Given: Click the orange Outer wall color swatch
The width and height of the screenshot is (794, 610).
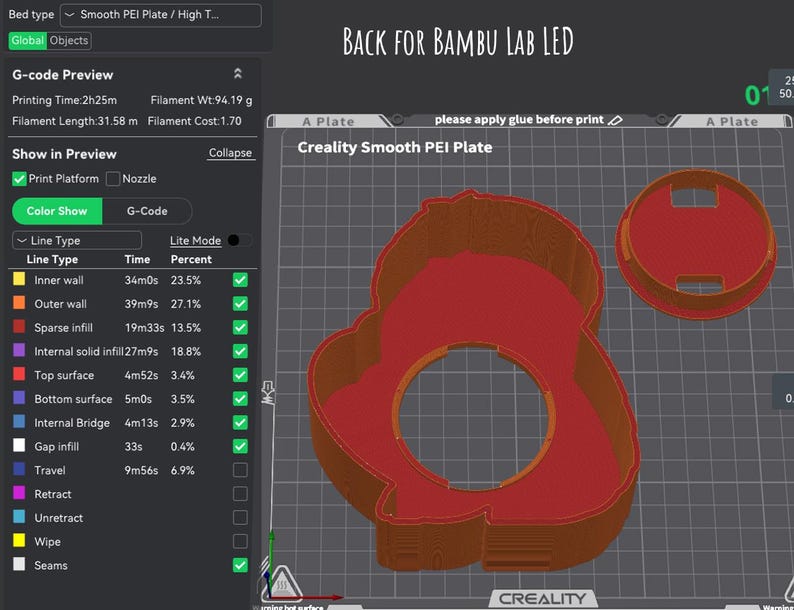Looking at the screenshot, I should coord(19,303).
